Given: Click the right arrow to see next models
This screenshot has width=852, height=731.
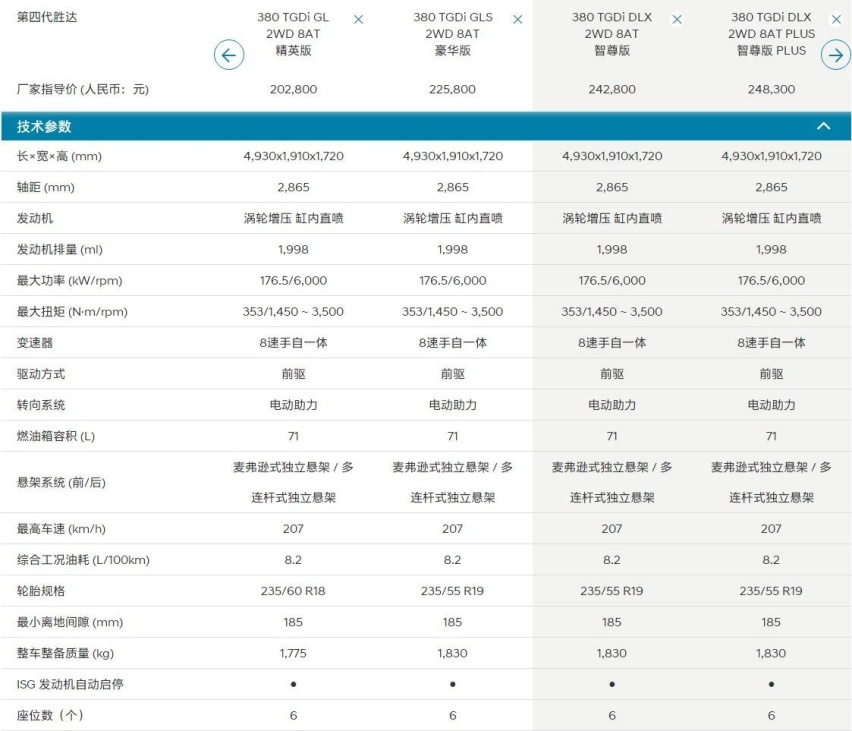Looking at the screenshot, I should pos(836,55).
